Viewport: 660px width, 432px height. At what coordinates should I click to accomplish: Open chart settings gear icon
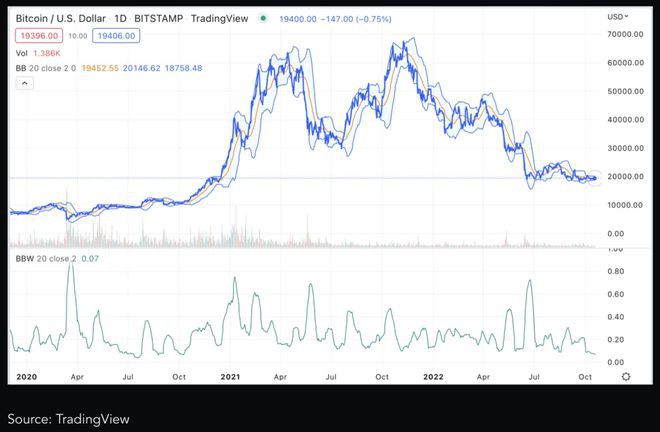(x=626, y=376)
